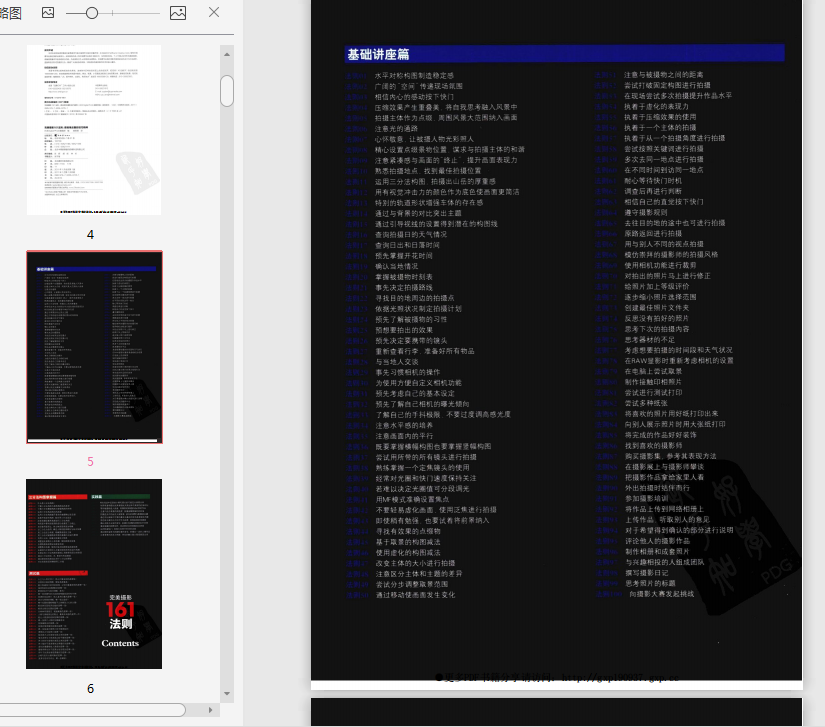Click the line 耐心等待快门时机

click(x=653, y=180)
